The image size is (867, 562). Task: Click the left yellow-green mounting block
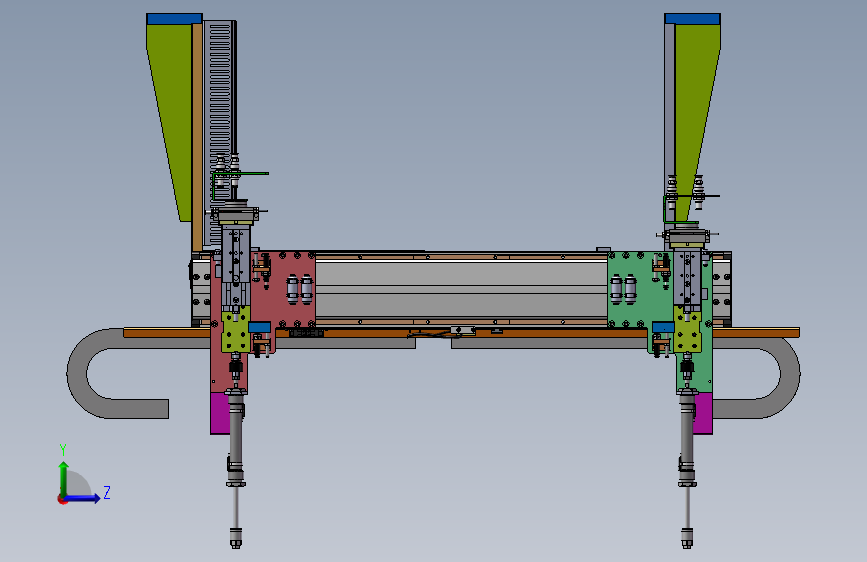(x=236, y=332)
